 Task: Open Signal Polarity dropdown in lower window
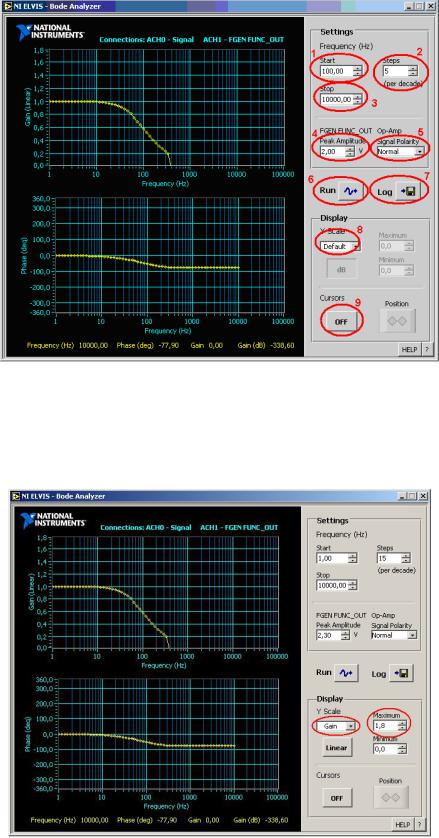(394, 635)
